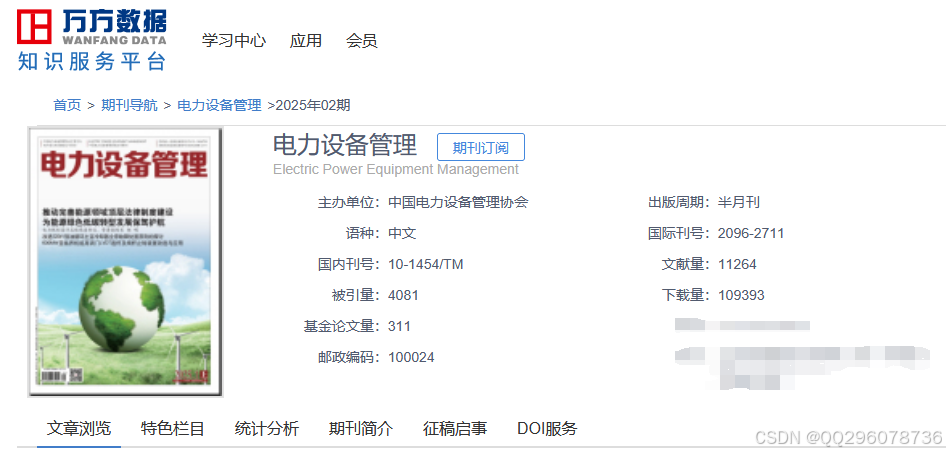Click the publication cycle value 半月刊
This screenshot has height=453, width=946.
tap(738, 203)
